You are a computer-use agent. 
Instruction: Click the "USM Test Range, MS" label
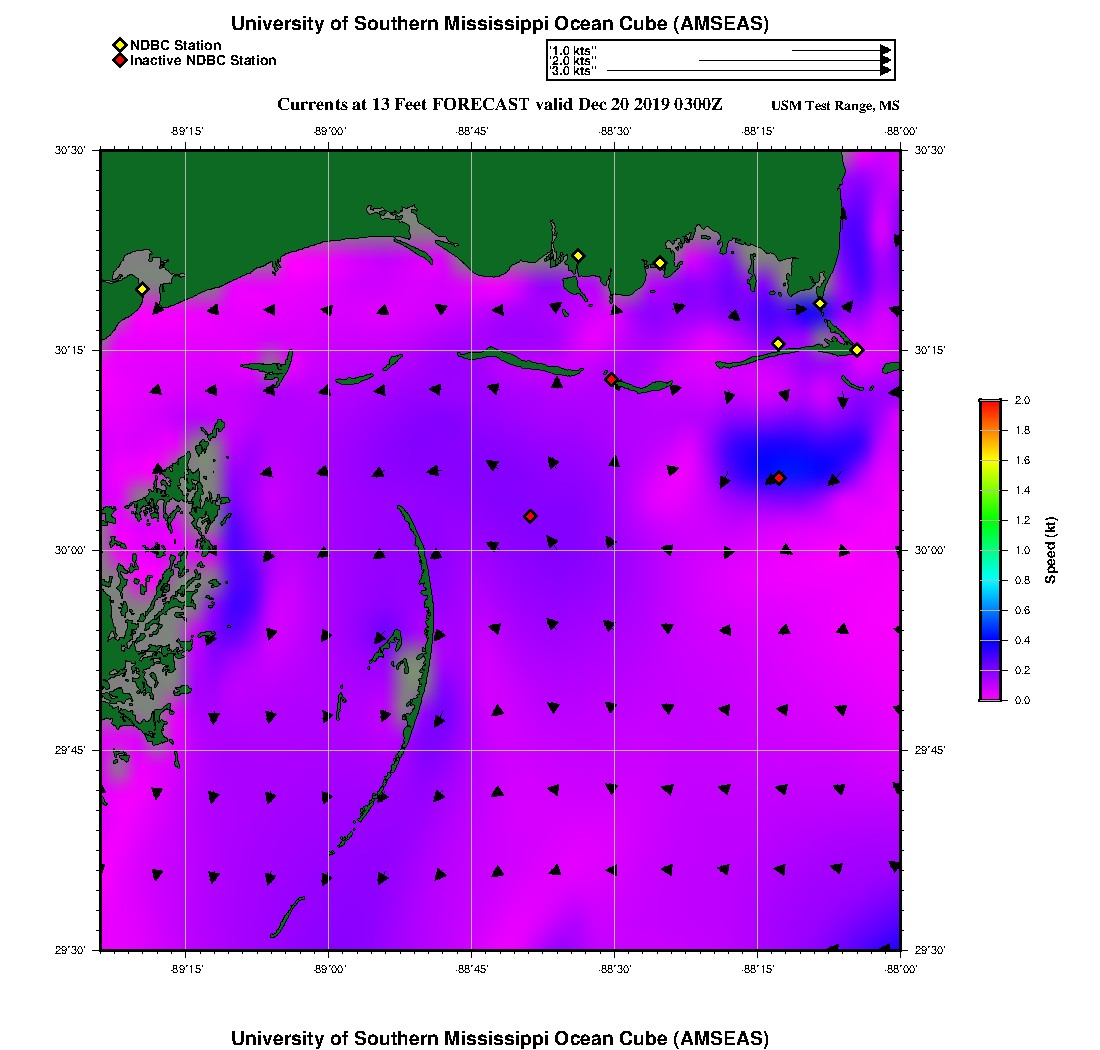pyautogui.click(x=835, y=106)
